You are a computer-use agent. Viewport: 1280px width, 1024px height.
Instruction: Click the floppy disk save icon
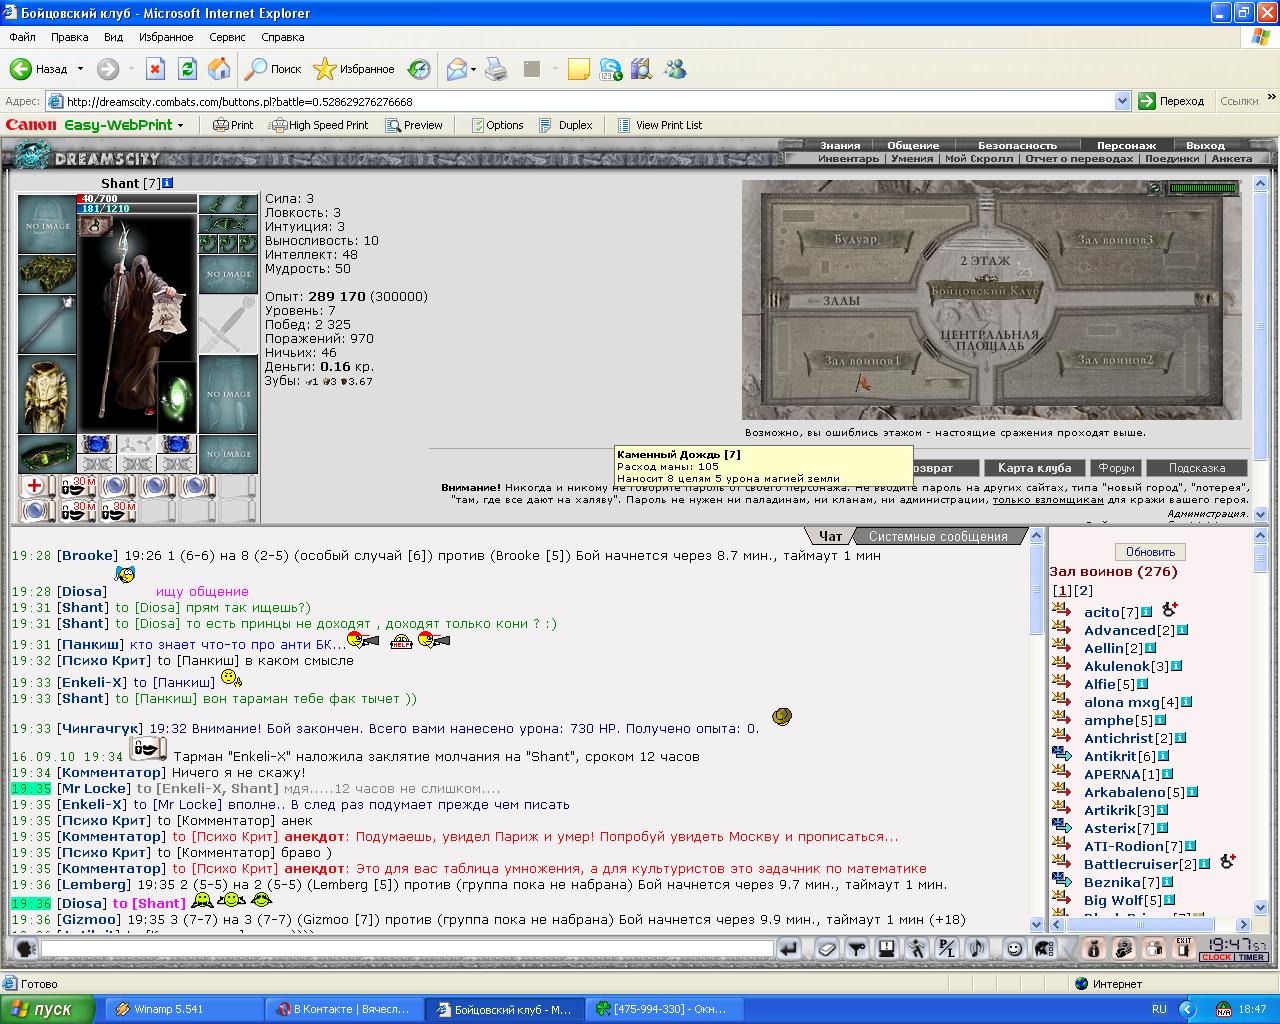886,949
